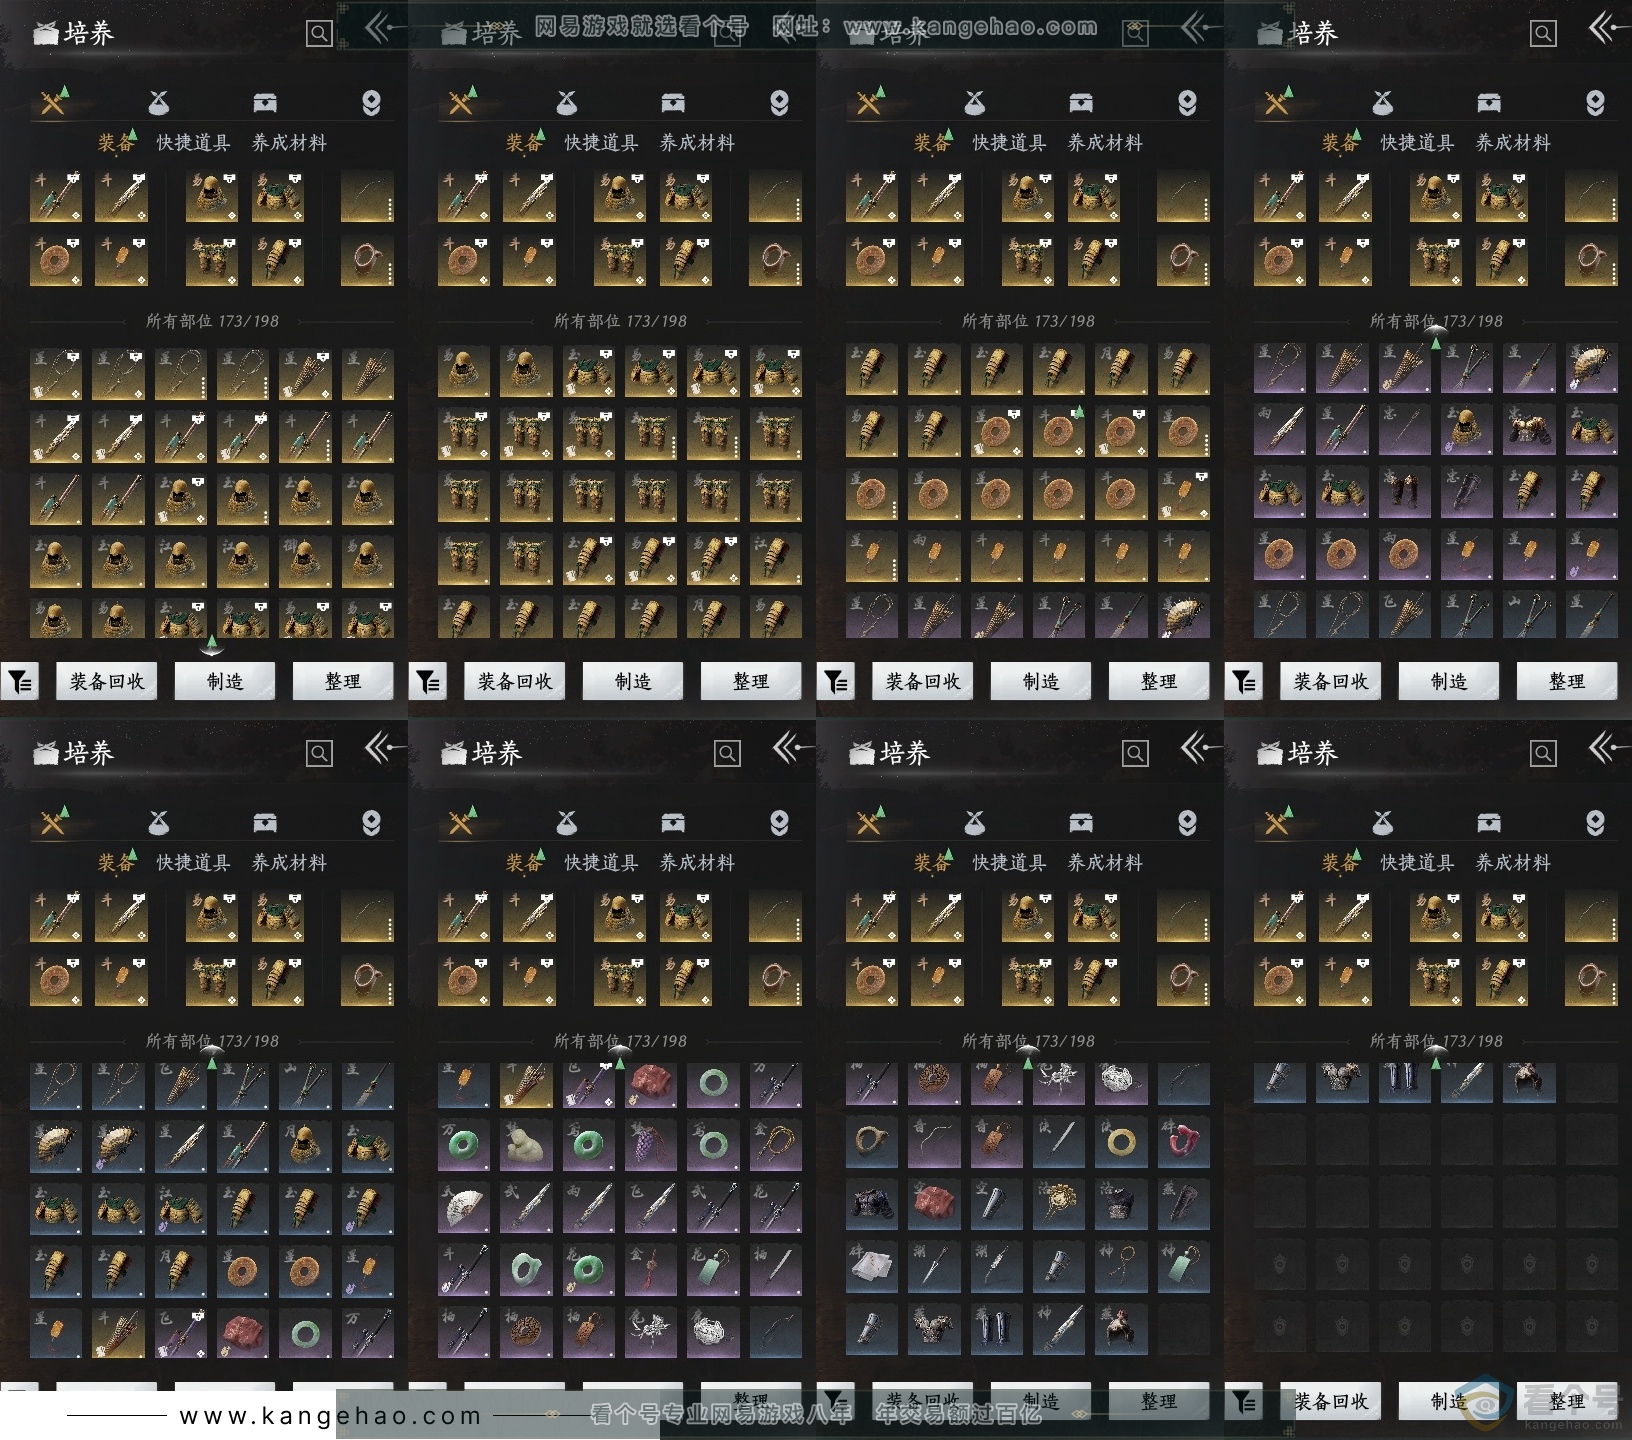Select folding fan item in top third panel grid
The height and width of the screenshot is (1440, 1632).
coord(1183,617)
